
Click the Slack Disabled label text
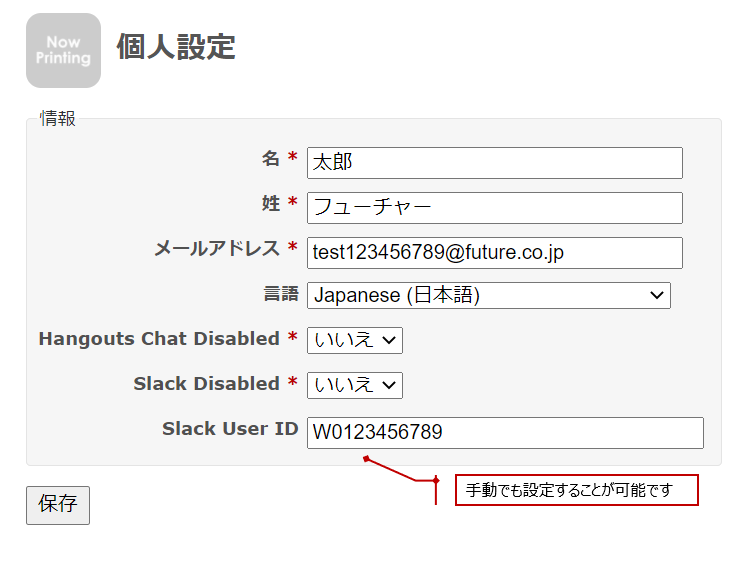coord(206,383)
